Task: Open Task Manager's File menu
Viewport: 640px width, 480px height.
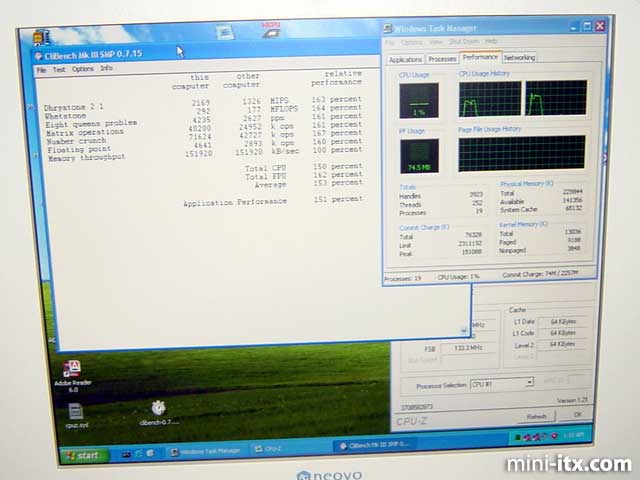Action: (x=389, y=42)
